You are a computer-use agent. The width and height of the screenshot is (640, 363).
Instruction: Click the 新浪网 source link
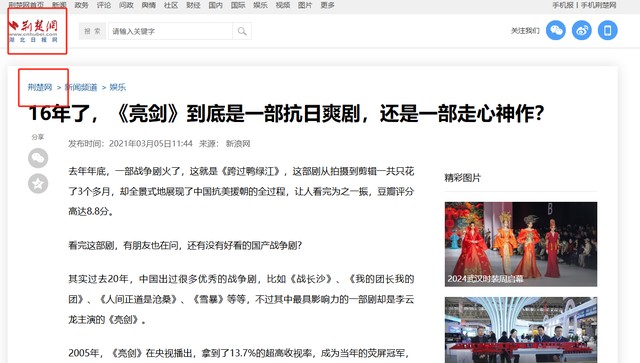click(x=238, y=144)
